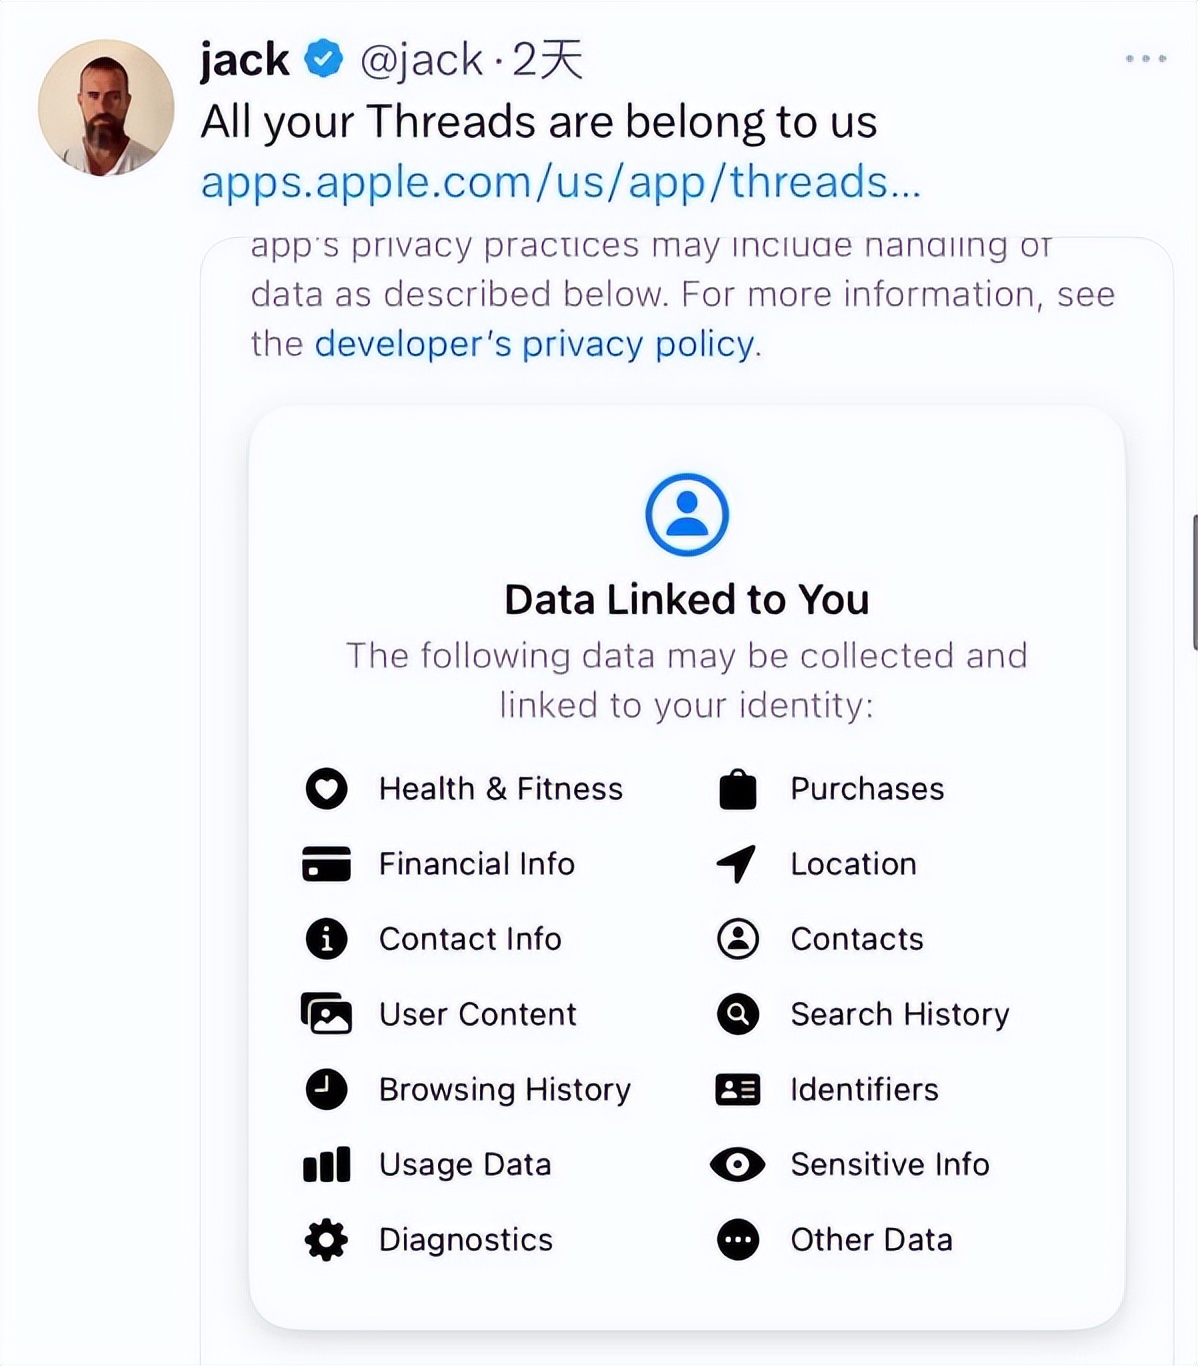The width and height of the screenshot is (1198, 1366).
Task: Open the developer's privacy policy link
Action: (536, 344)
